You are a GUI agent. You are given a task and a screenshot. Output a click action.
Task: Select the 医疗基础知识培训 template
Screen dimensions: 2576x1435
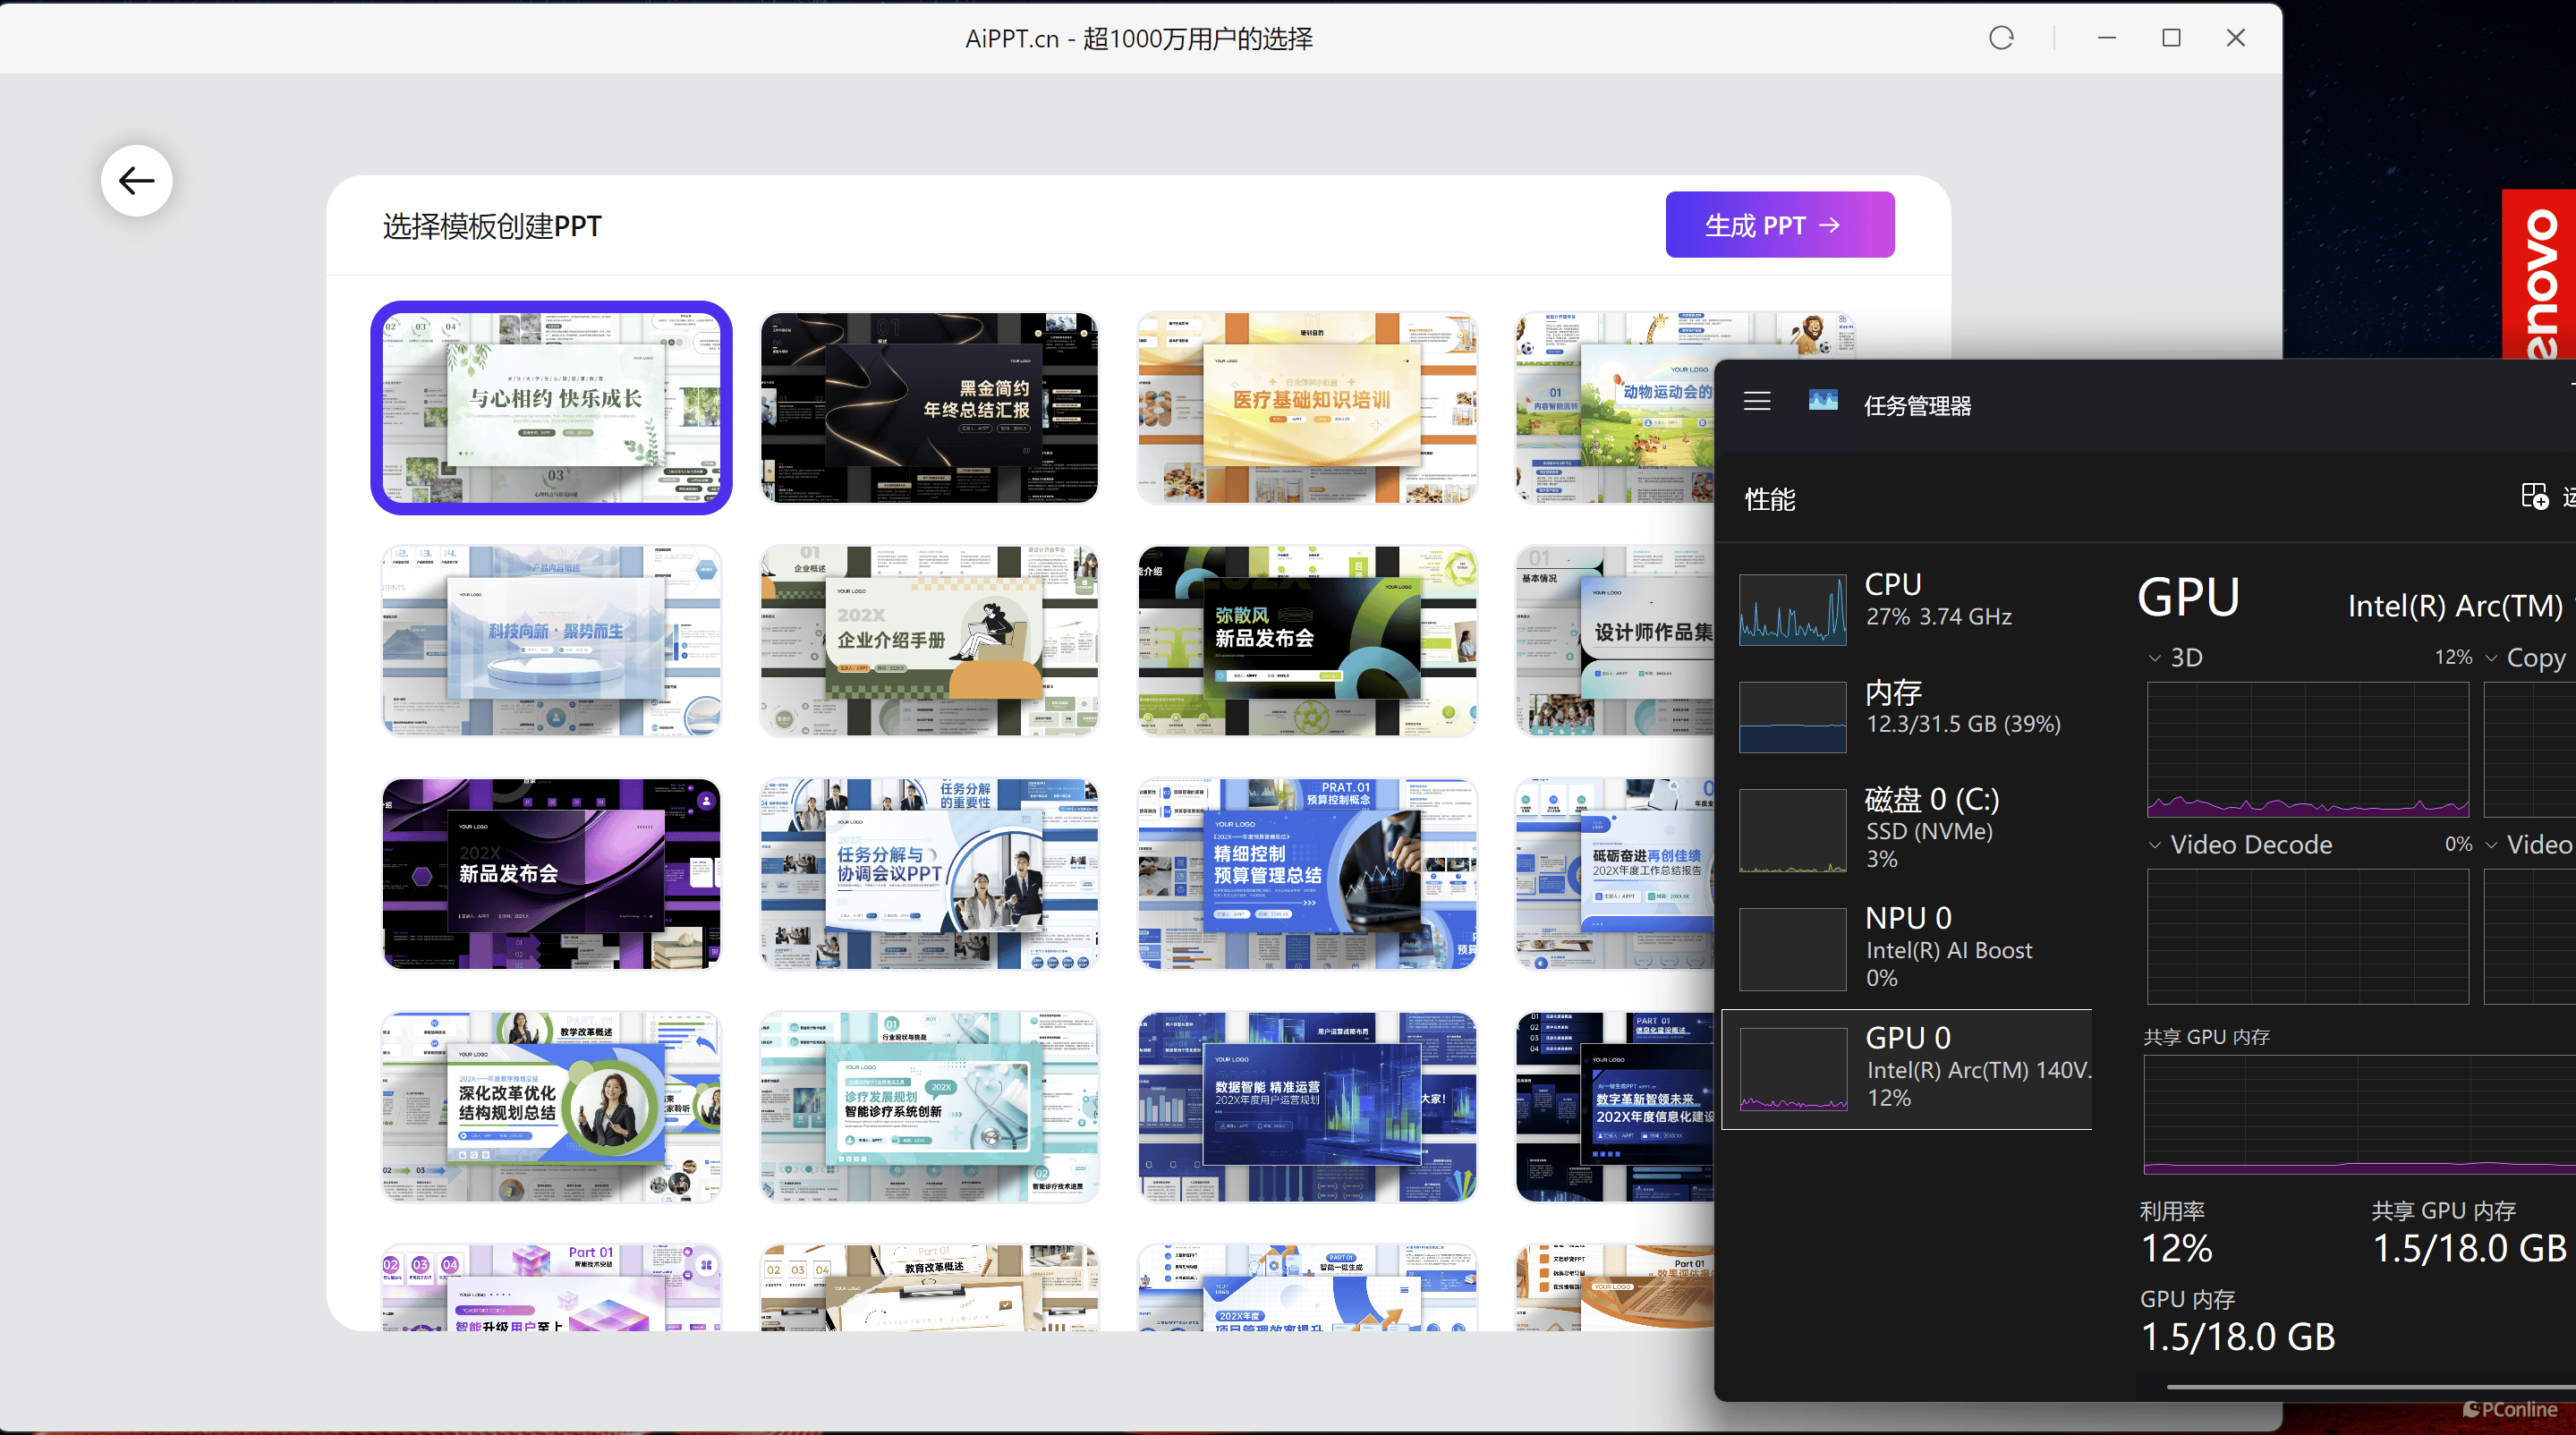tap(1307, 408)
